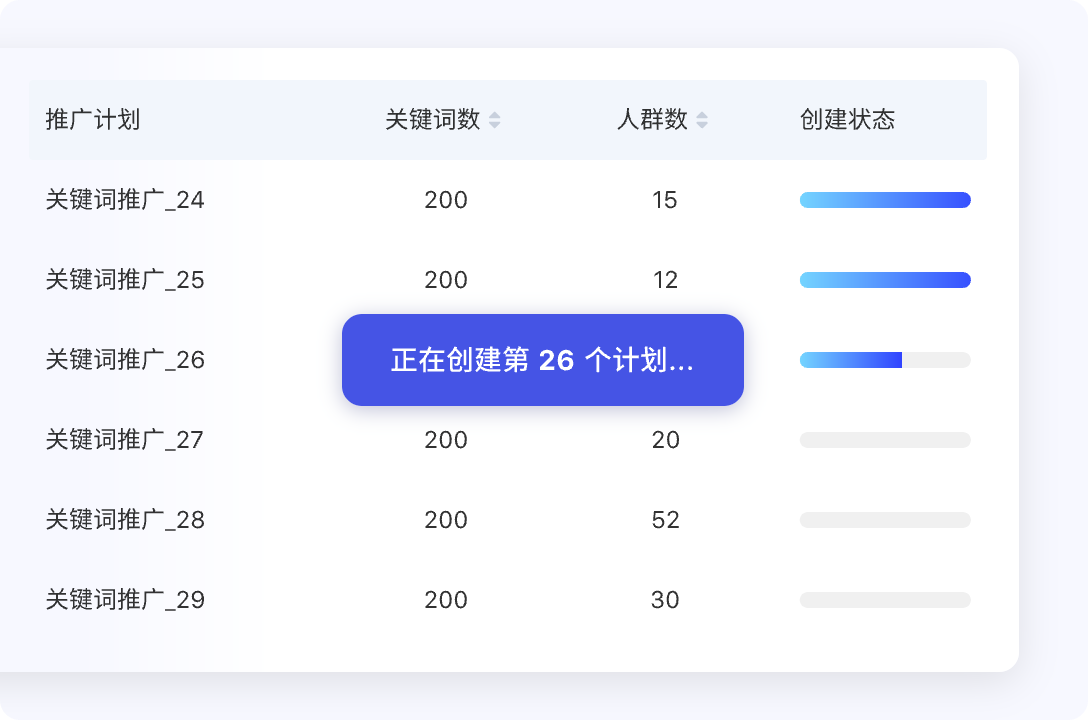Select the ascending sort caret on 关键词数

coord(494,115)
